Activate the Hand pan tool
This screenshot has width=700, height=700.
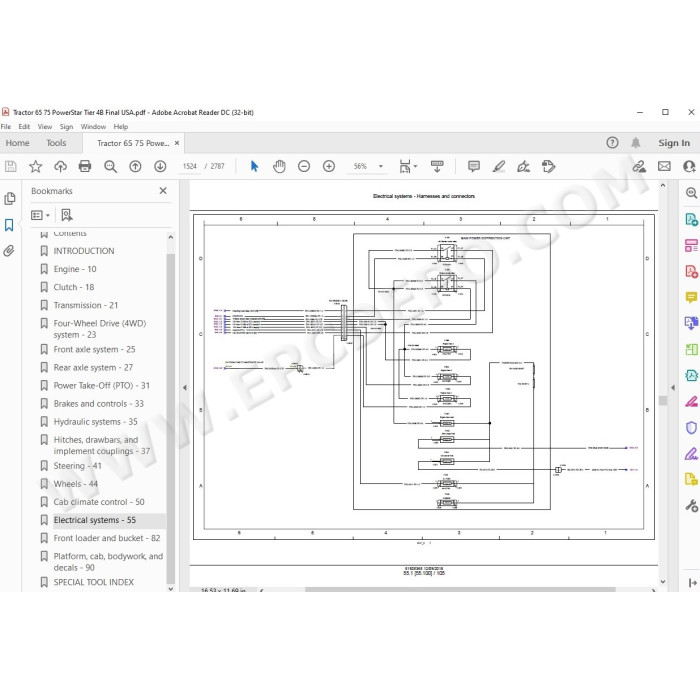[x=279, y=167]
